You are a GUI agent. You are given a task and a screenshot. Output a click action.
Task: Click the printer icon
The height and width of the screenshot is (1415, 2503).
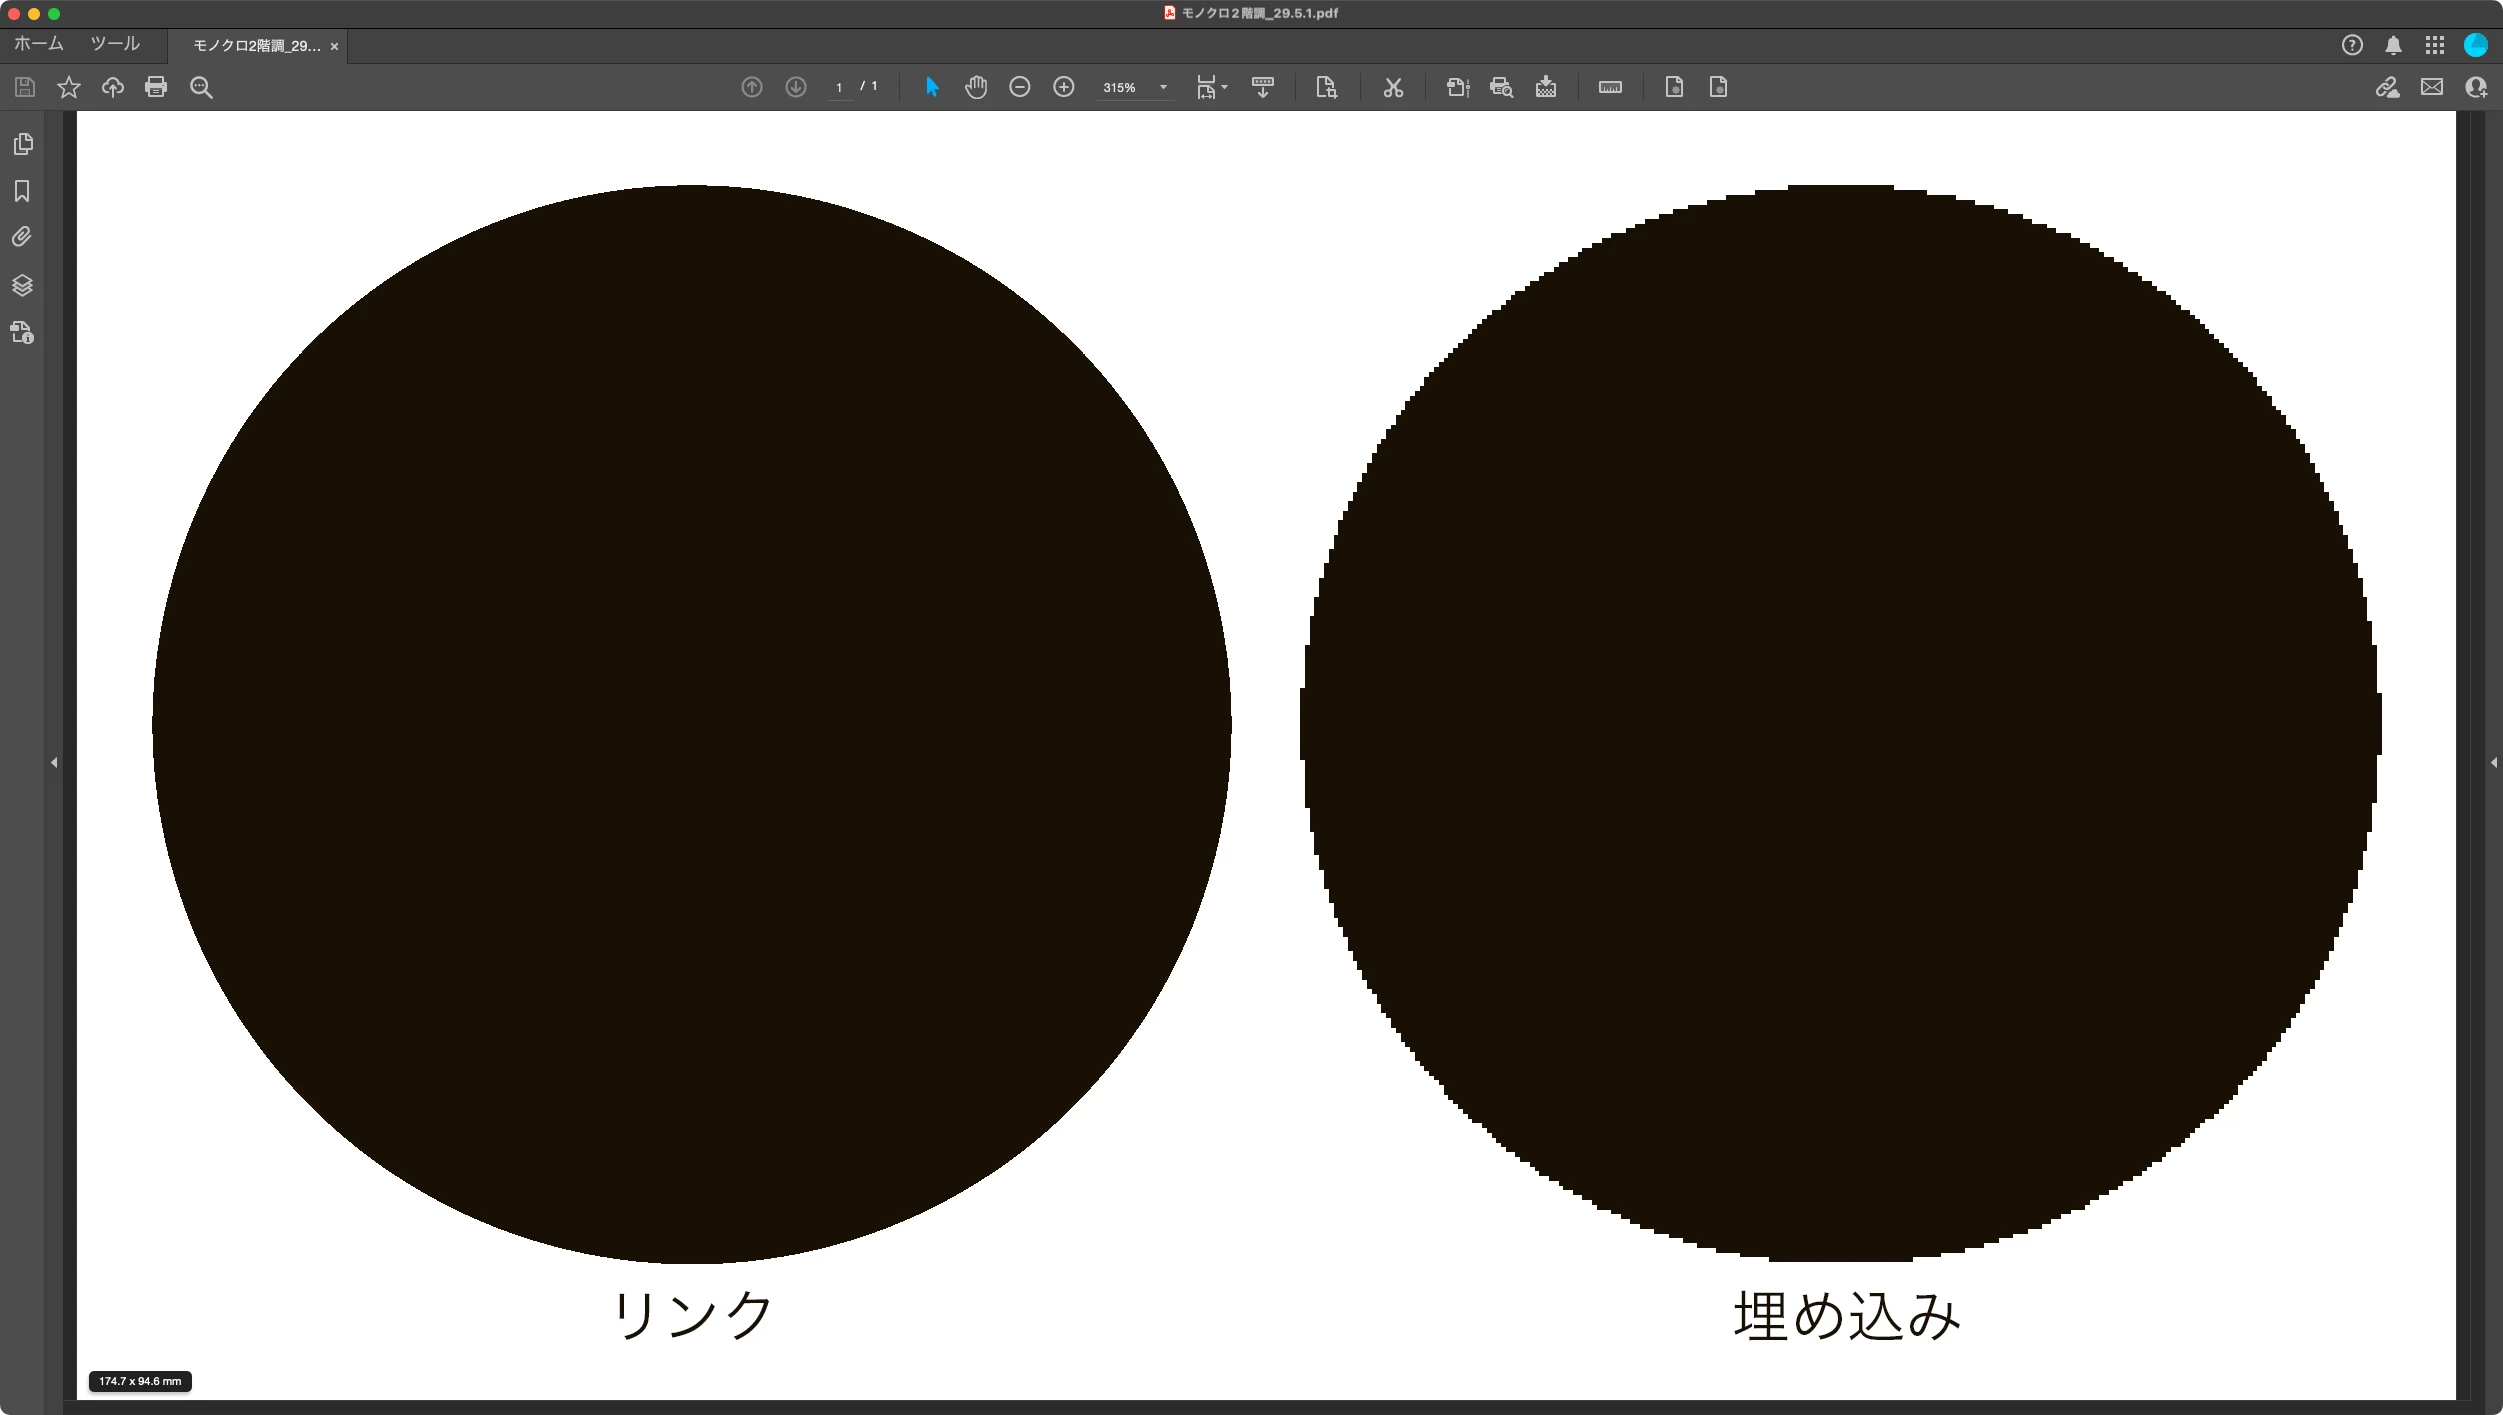(x=156, y=87)
